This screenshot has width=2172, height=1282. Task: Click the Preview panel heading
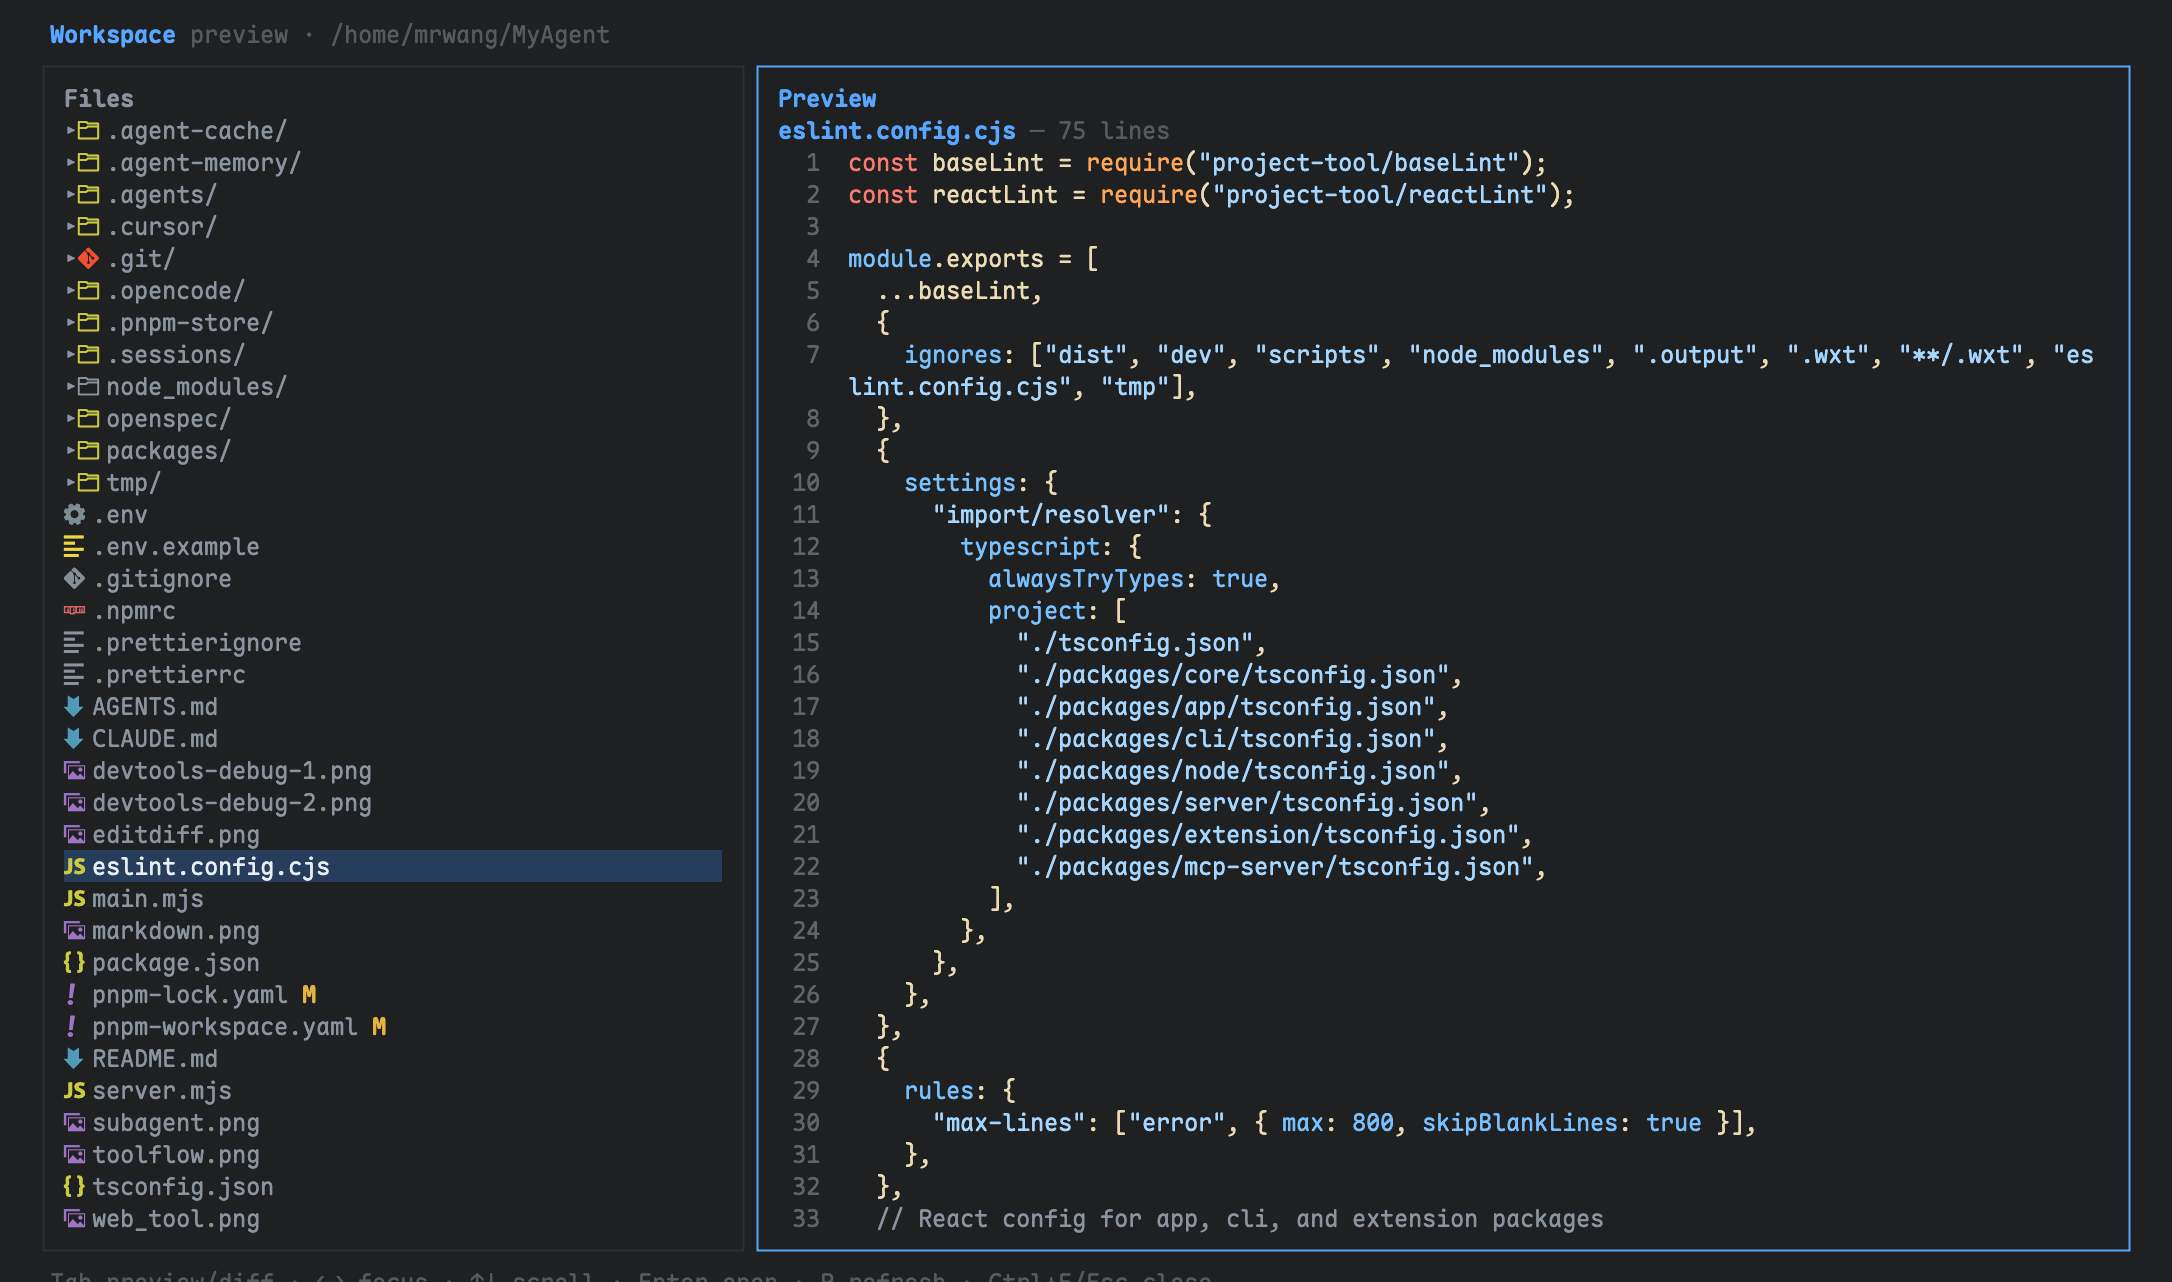(x=827, y=99)
